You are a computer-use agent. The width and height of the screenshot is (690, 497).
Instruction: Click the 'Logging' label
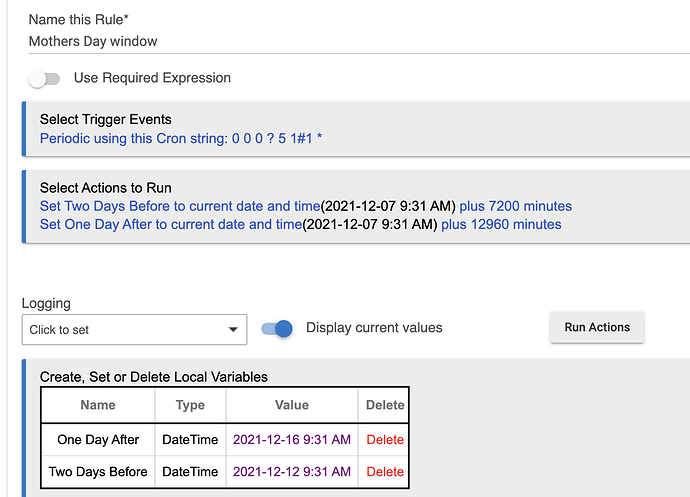pyautogui.click(x=46, y=303)
